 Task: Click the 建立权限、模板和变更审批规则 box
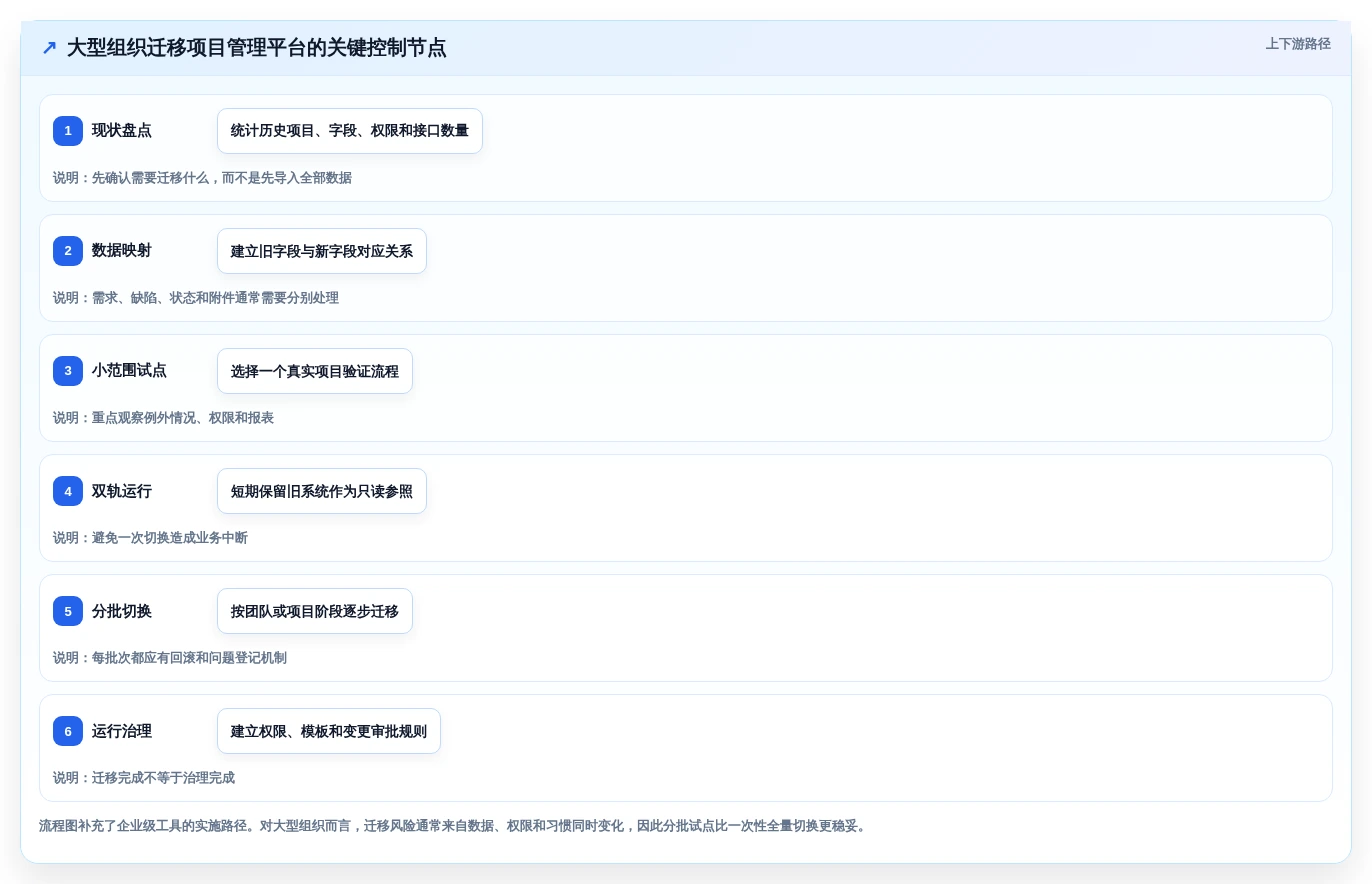coord(329,731)
